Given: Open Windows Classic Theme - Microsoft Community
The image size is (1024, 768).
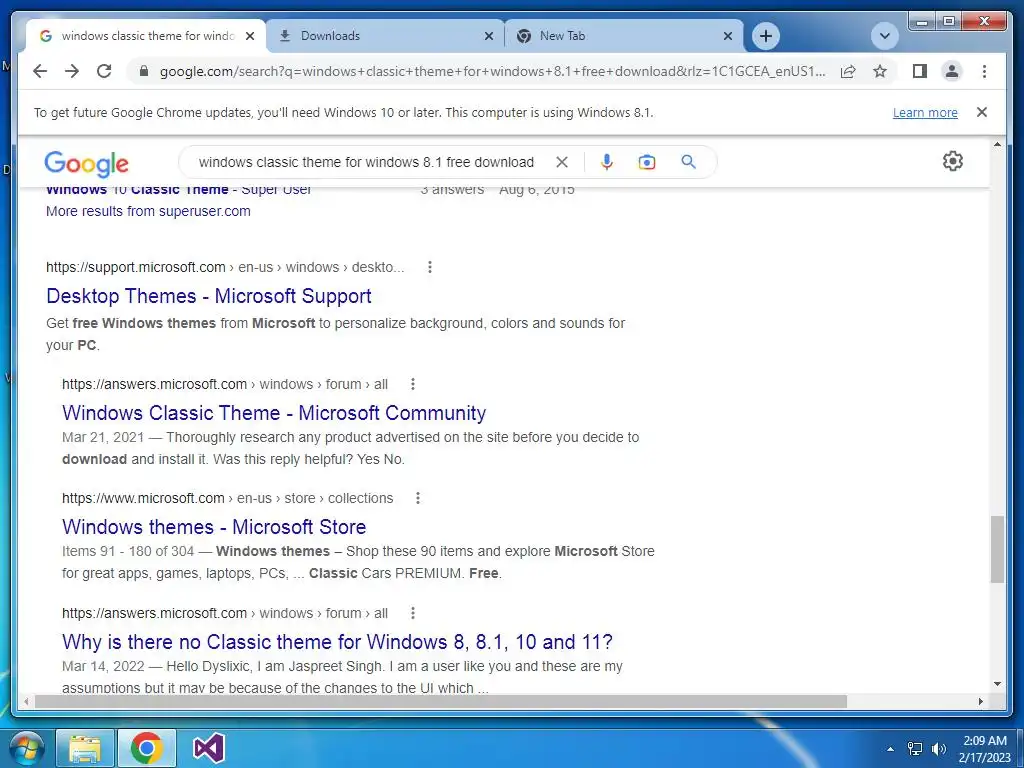Looking at the screenshot, I should 274,413.
